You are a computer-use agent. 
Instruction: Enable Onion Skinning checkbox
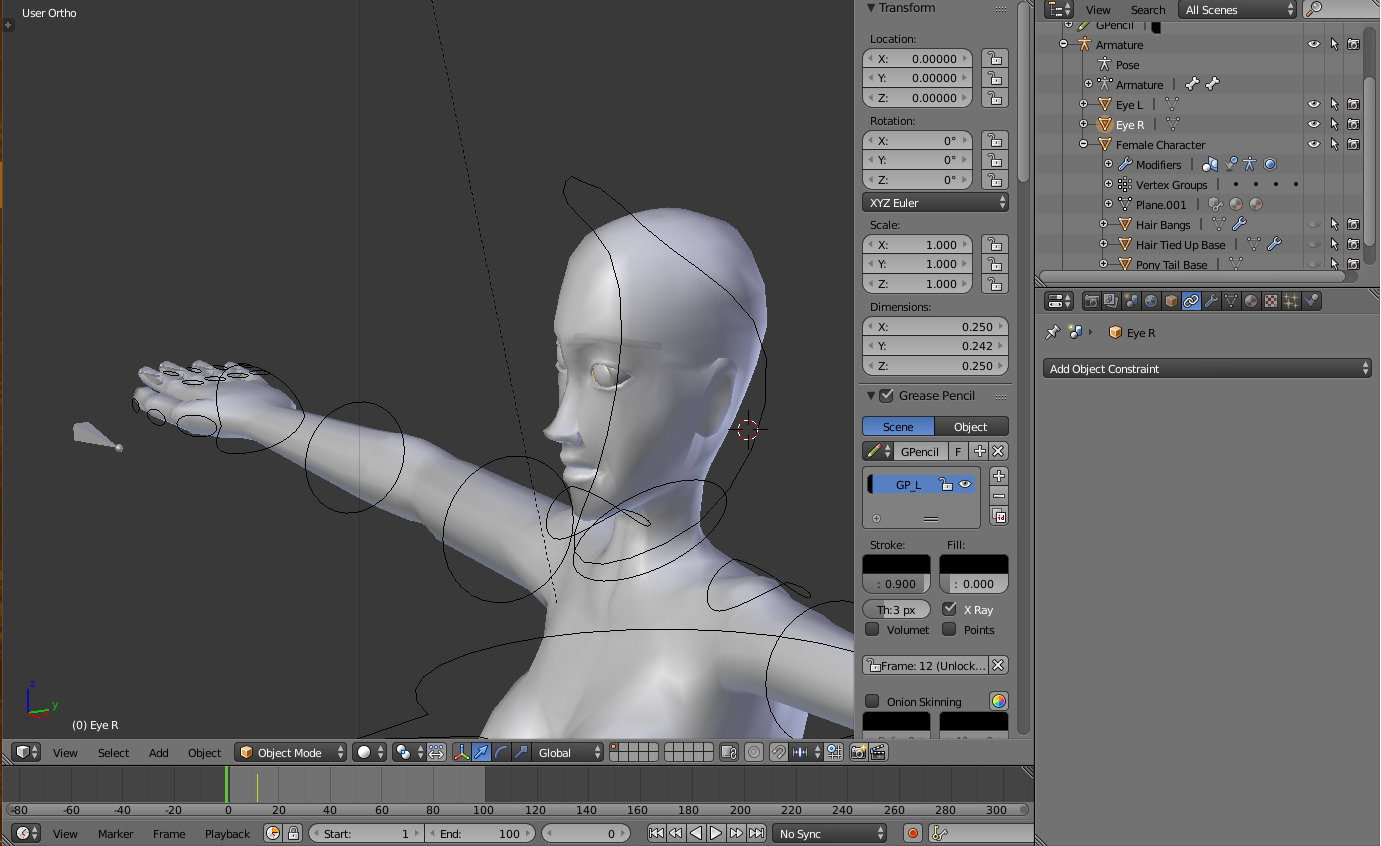pyautogui.click(x=872, y=701)
